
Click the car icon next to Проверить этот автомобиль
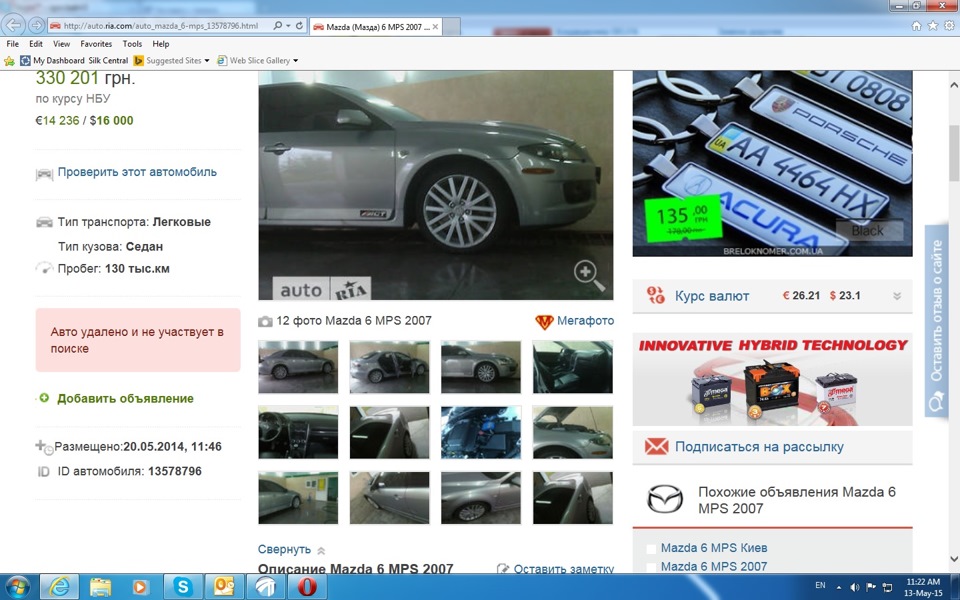click(44, 174)
